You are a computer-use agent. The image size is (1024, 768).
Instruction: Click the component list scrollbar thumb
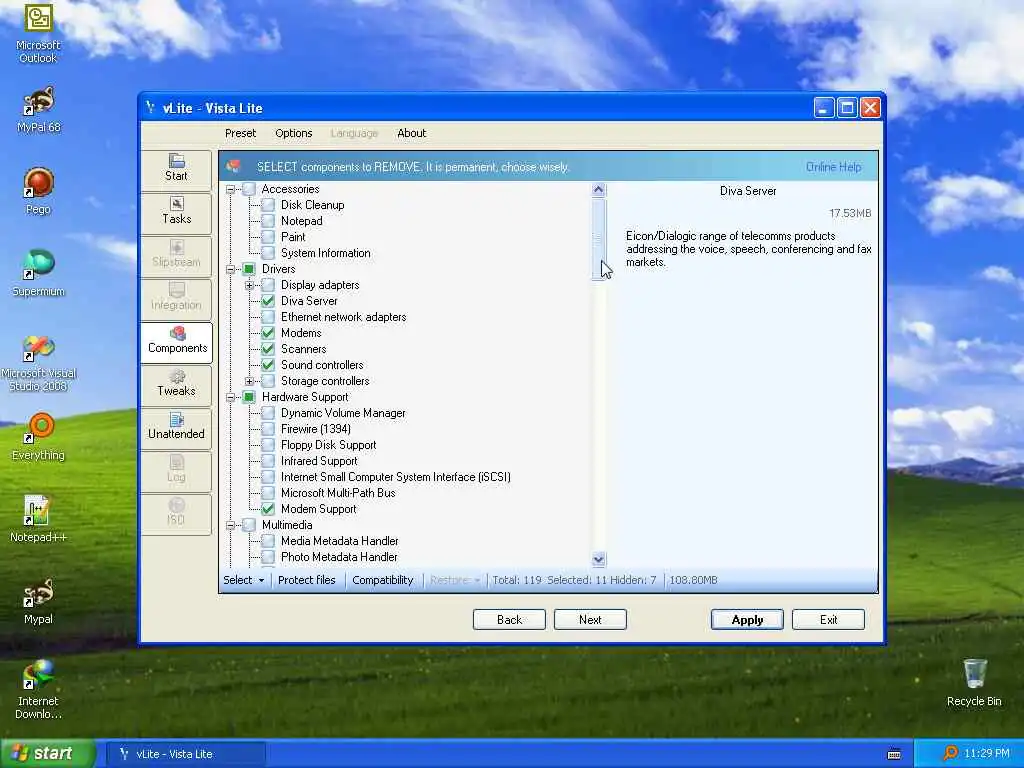click(599, 240)
